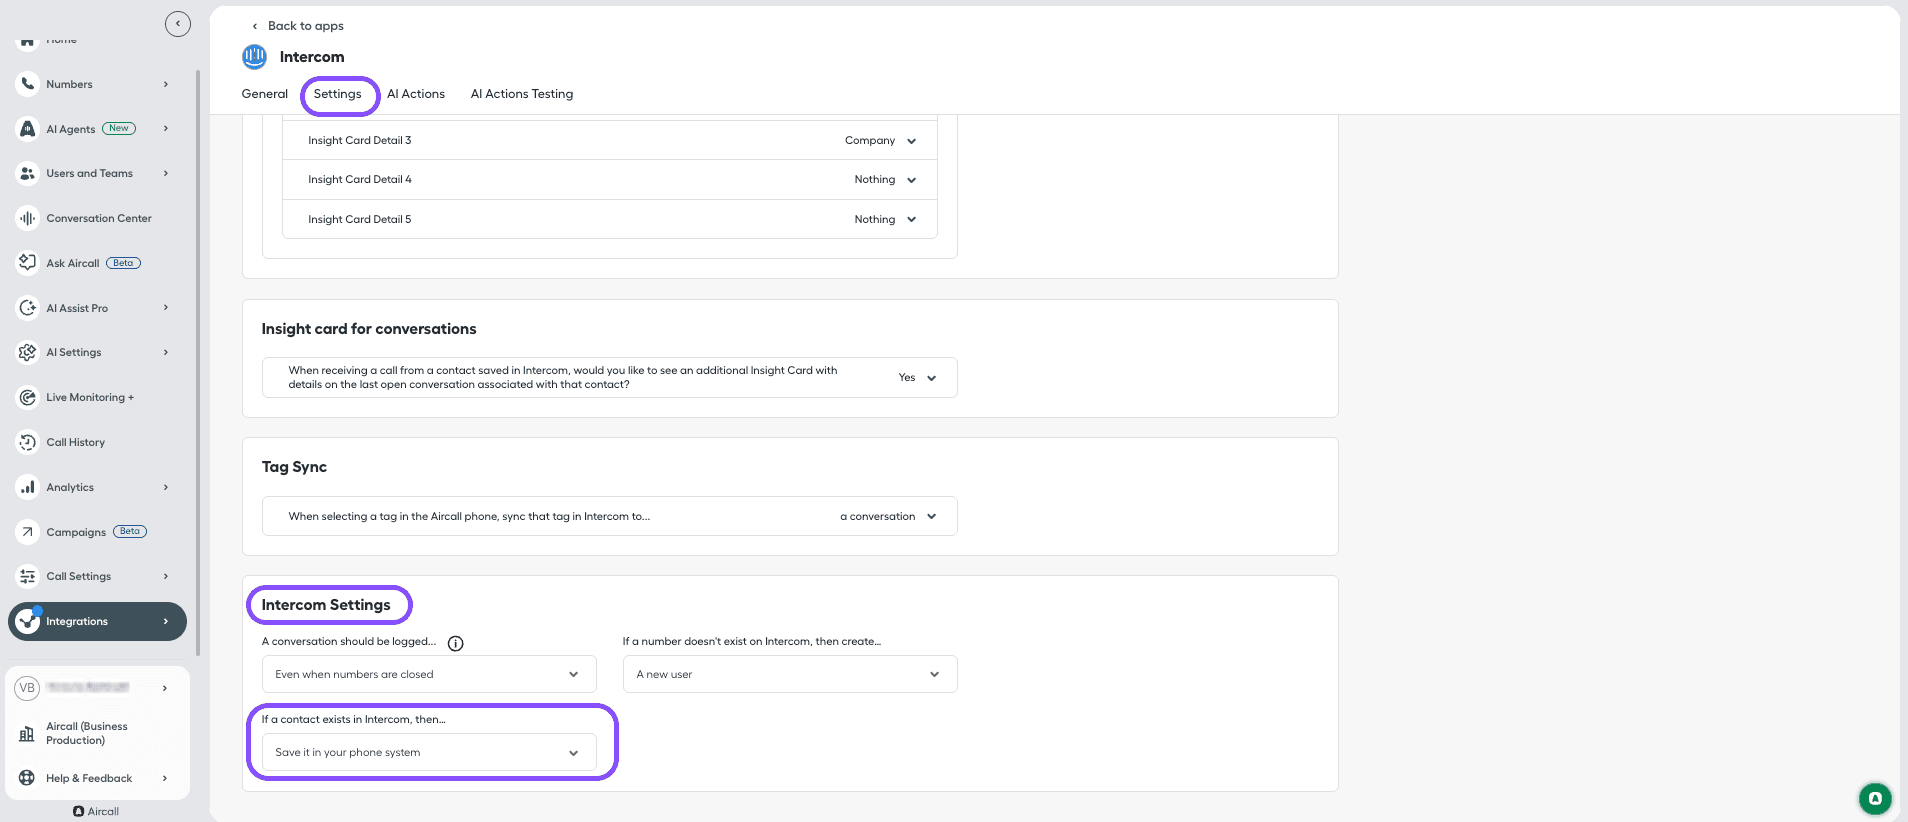Click the Intercom app logo
Screen dimensions: 1908x822
[255, 57]
